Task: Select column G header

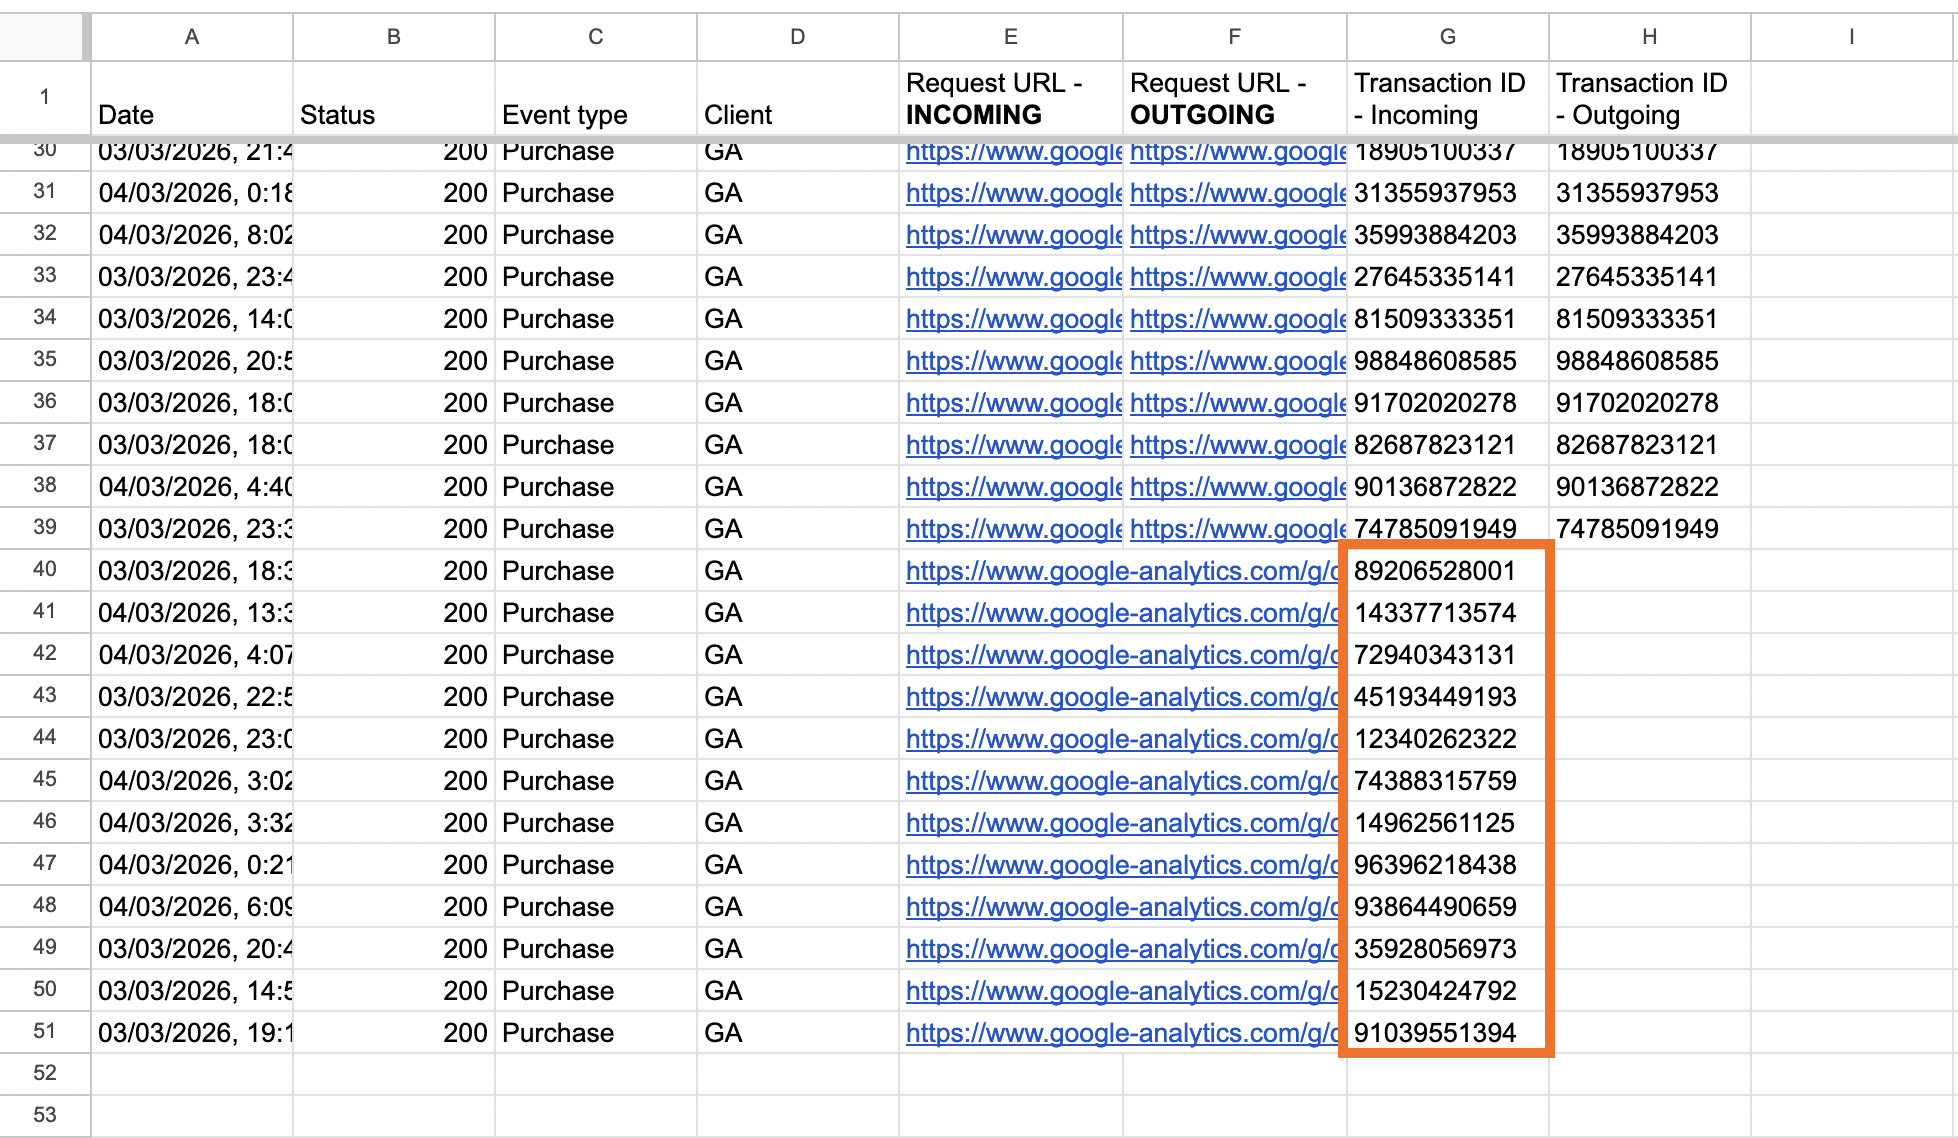Action: pos(1447,37)
